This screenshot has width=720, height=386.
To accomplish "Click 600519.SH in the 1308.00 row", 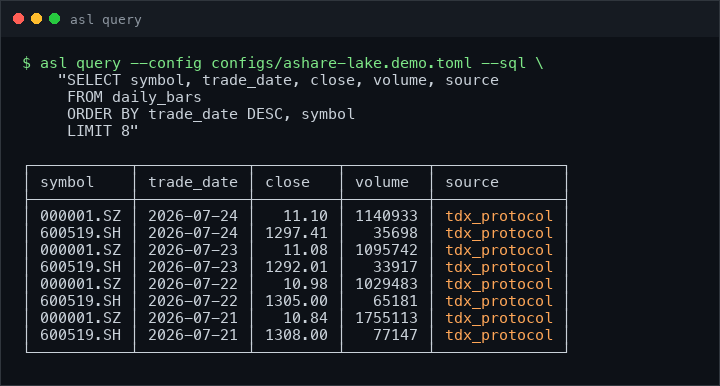I will pos(80,335).
